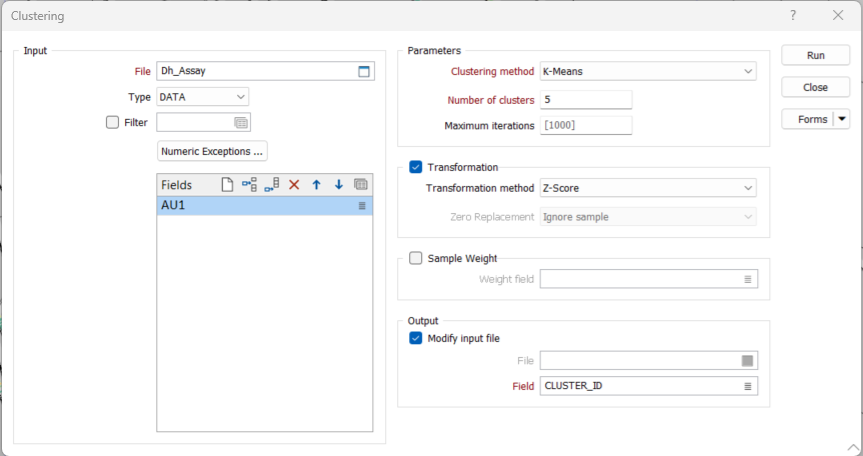Enable the Filter checkbox
Image resolution: width=863 pixels, height=456 pixels.
(113, 122)
